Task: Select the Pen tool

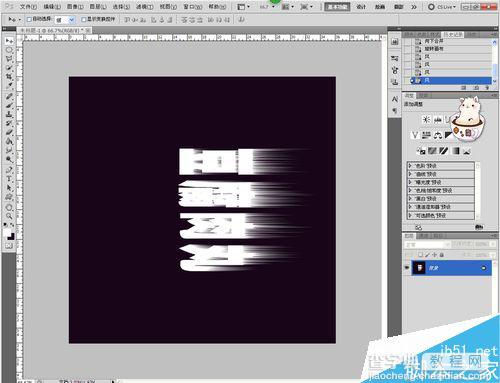Action: click(x=9, y=170)
